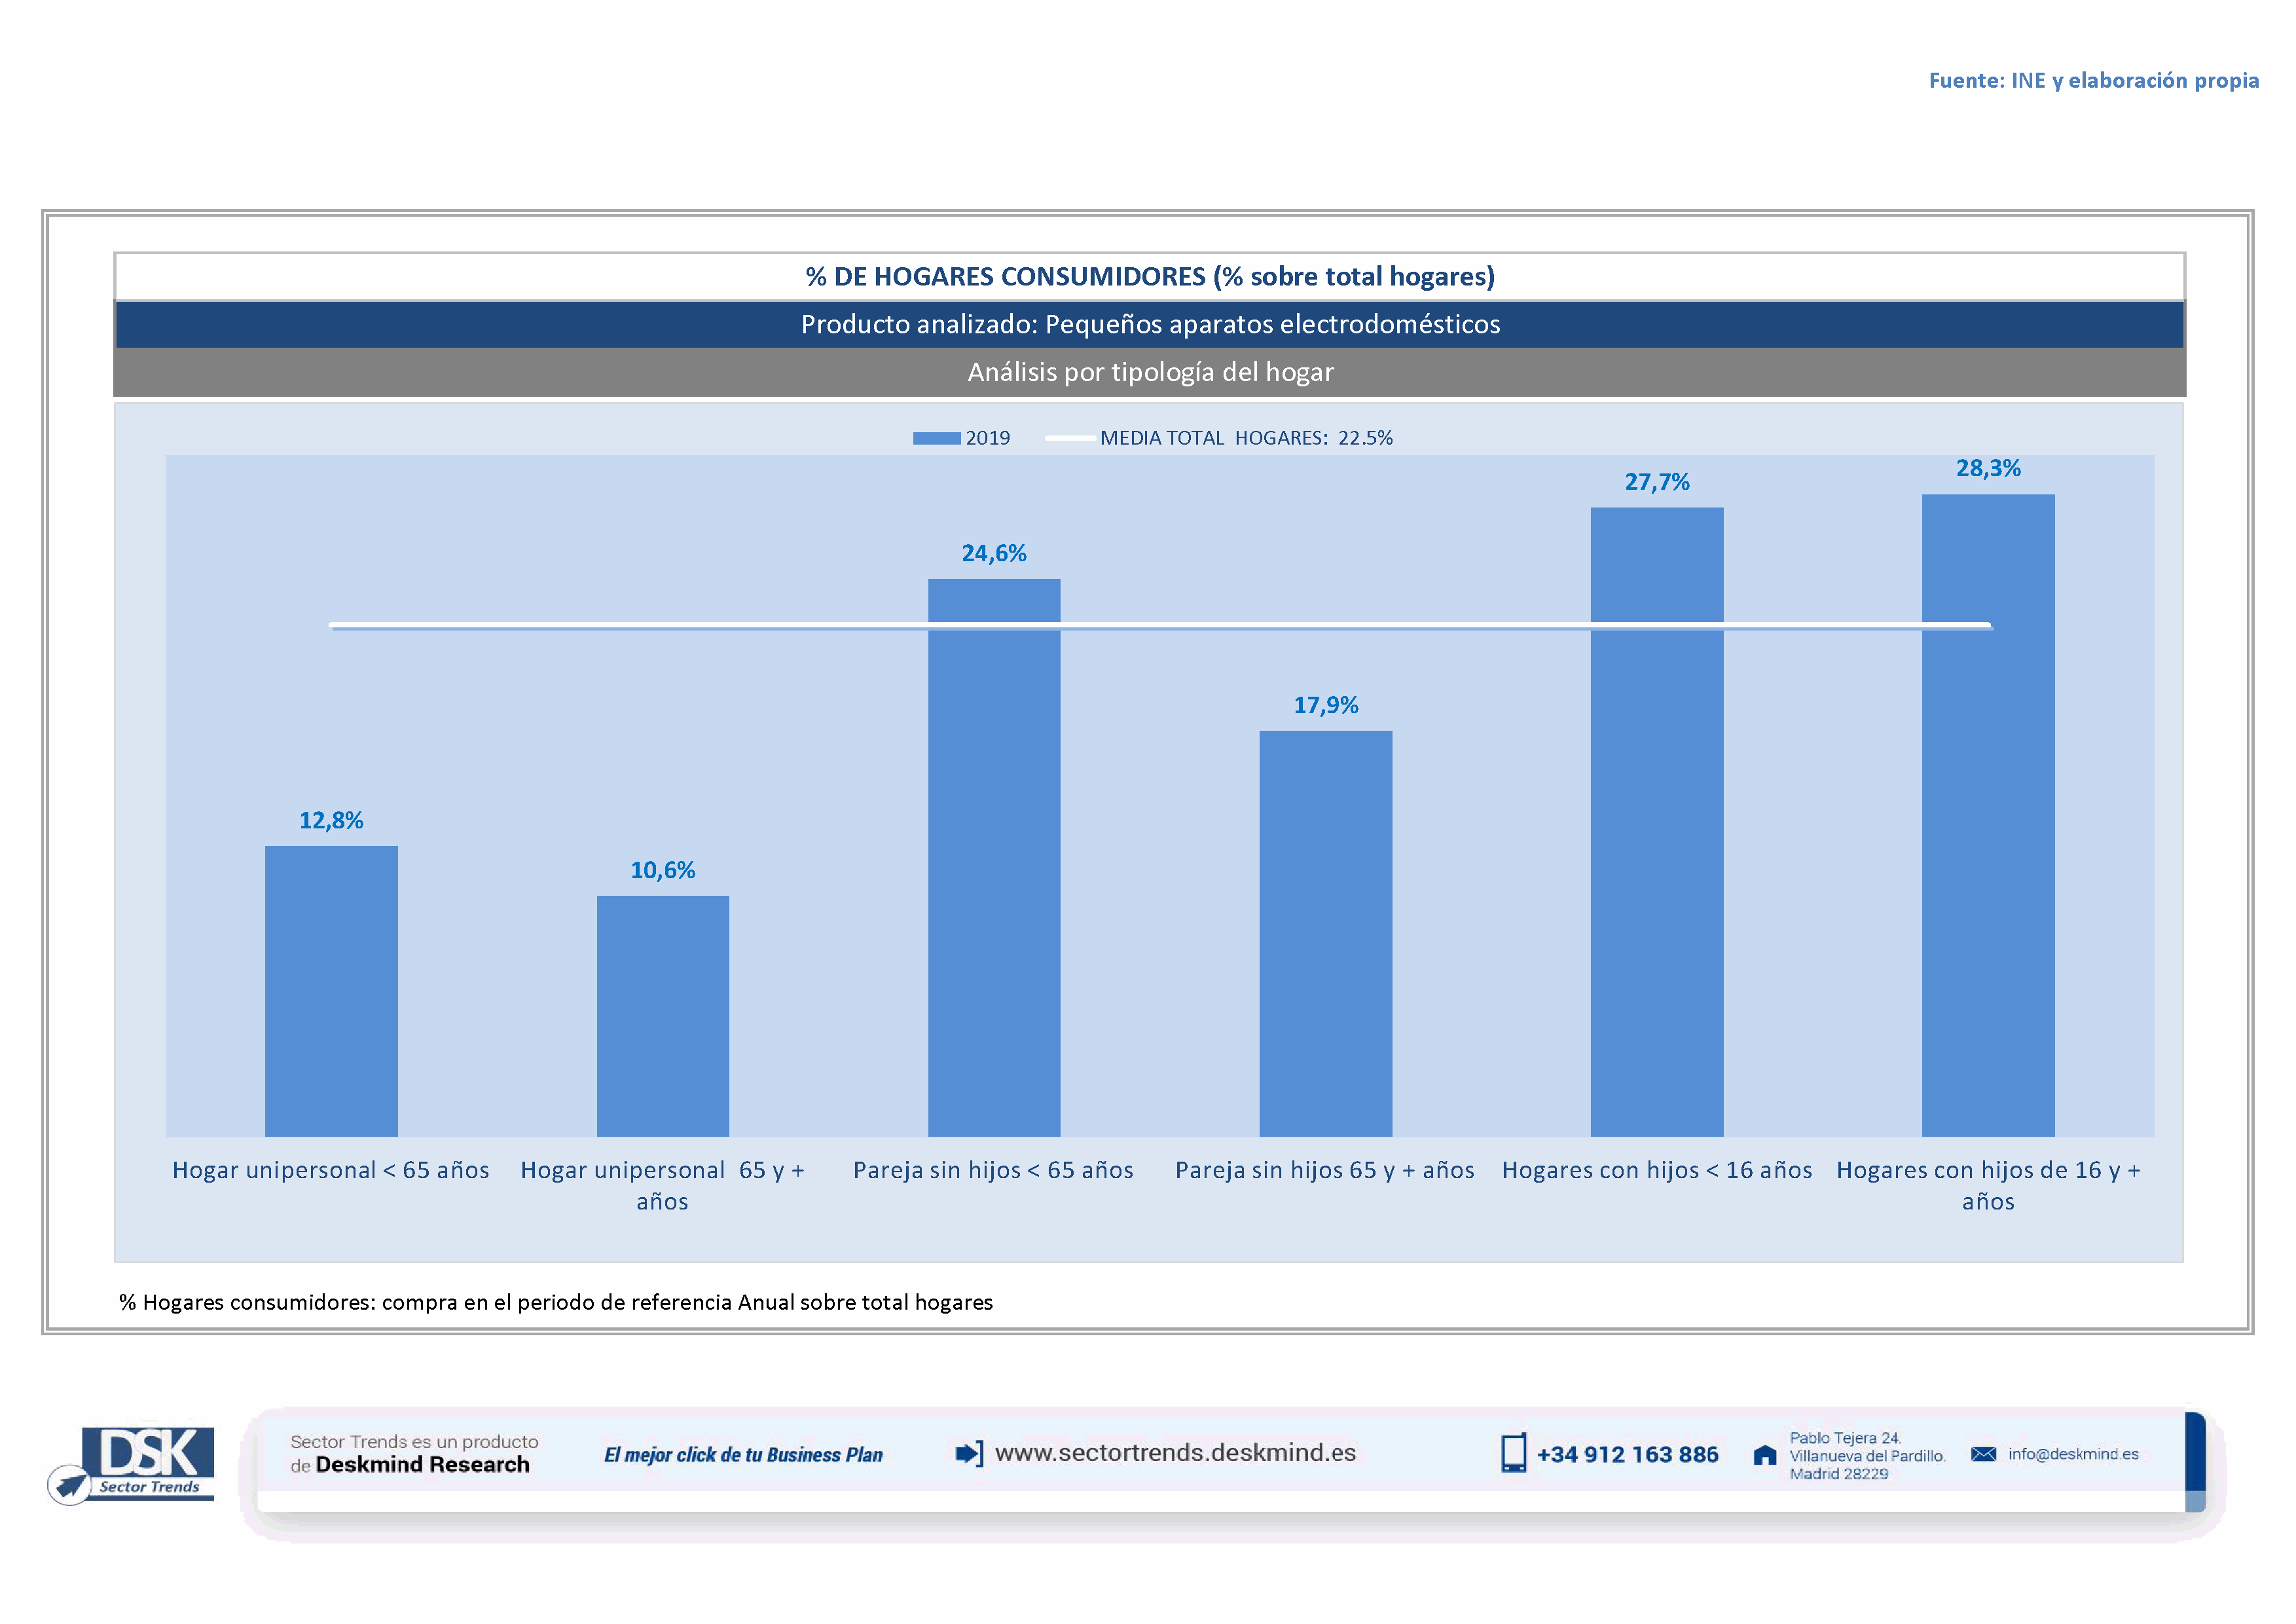Click the chart title % DE HOGARES CONSUMIDORES
Viewport: 2296px width, 1624px height.
pos(1149,277)
